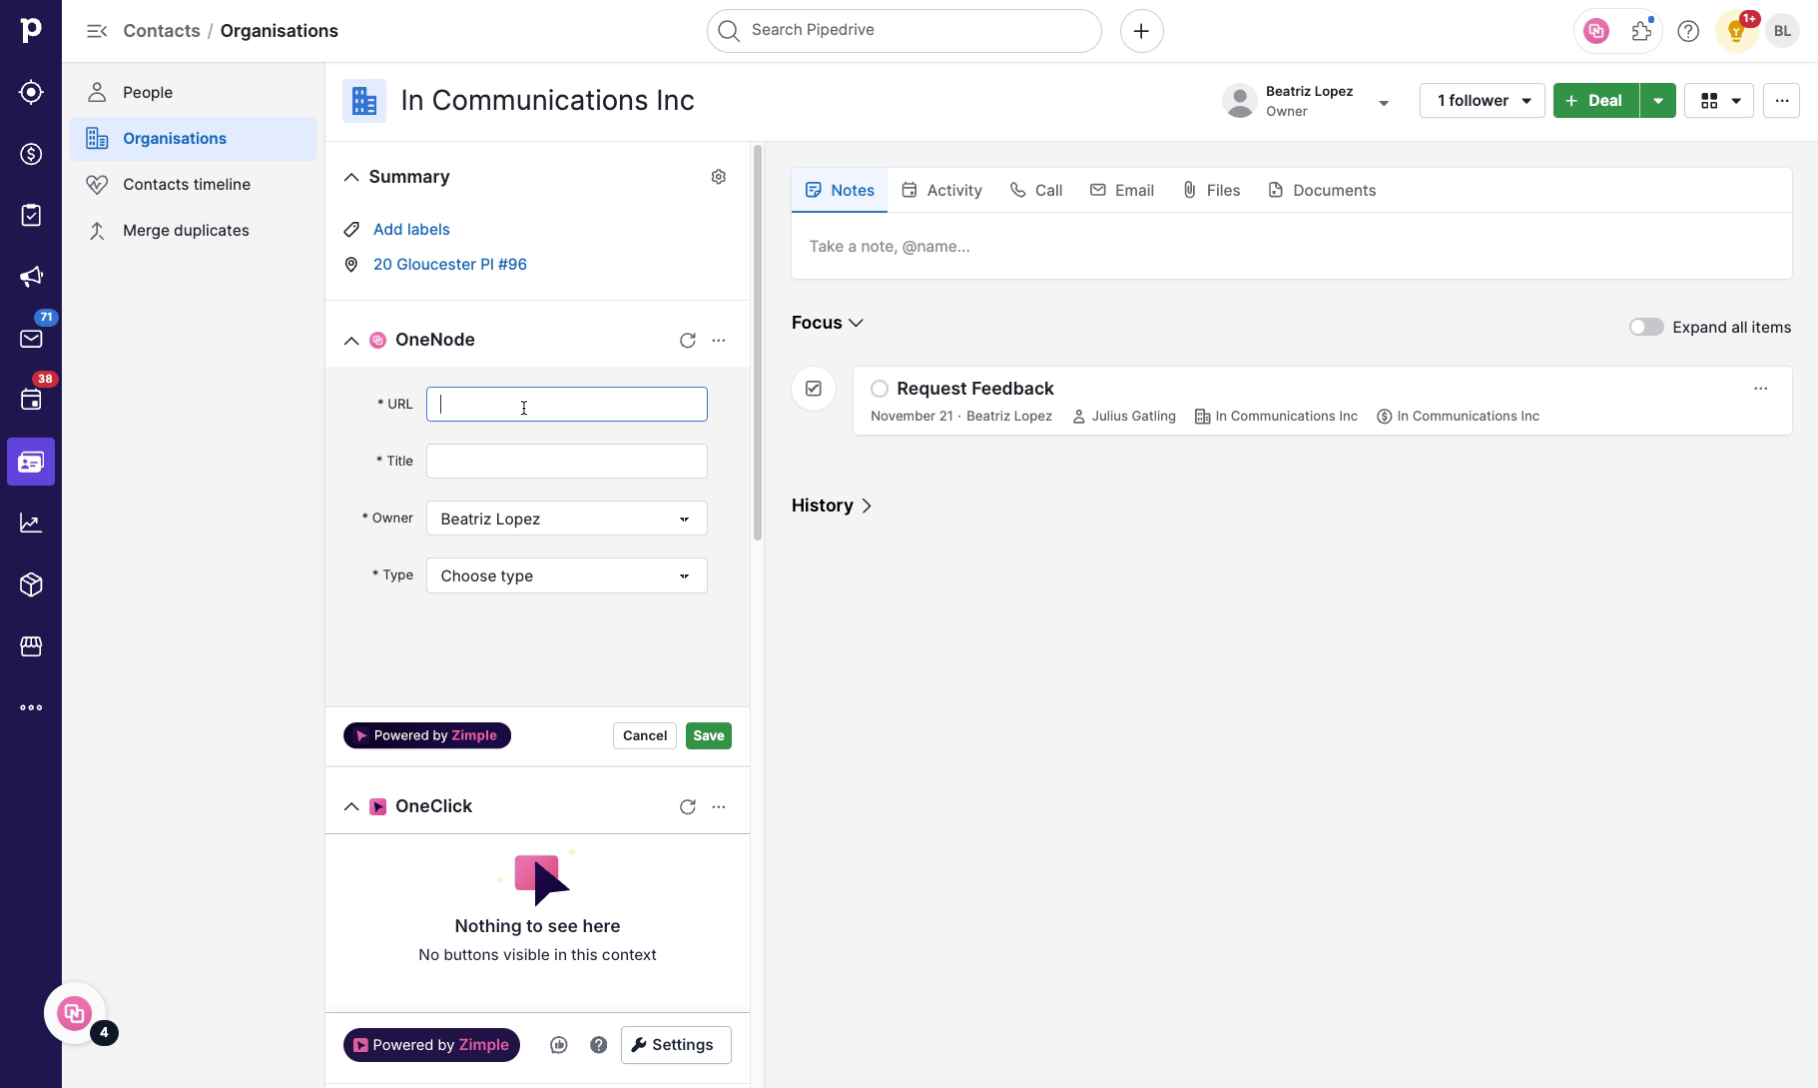Click into the OneNode Title field
Screen dimensions: 1818x1088
(566, 461)
